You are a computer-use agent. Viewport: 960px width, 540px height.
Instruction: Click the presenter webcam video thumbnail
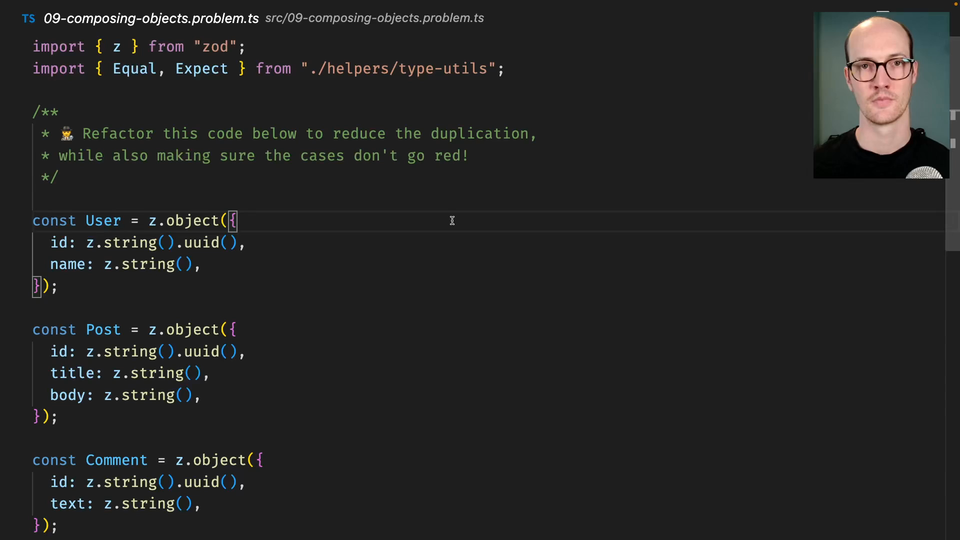pyautogui.click(x=881, y=95)
